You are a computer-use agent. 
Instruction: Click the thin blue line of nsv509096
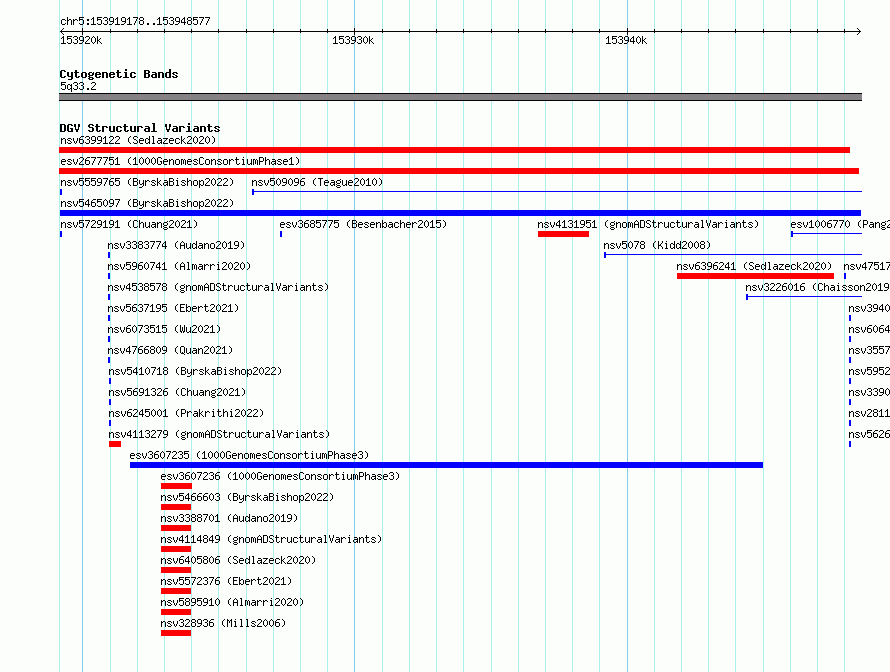click(x=557, y=192)
